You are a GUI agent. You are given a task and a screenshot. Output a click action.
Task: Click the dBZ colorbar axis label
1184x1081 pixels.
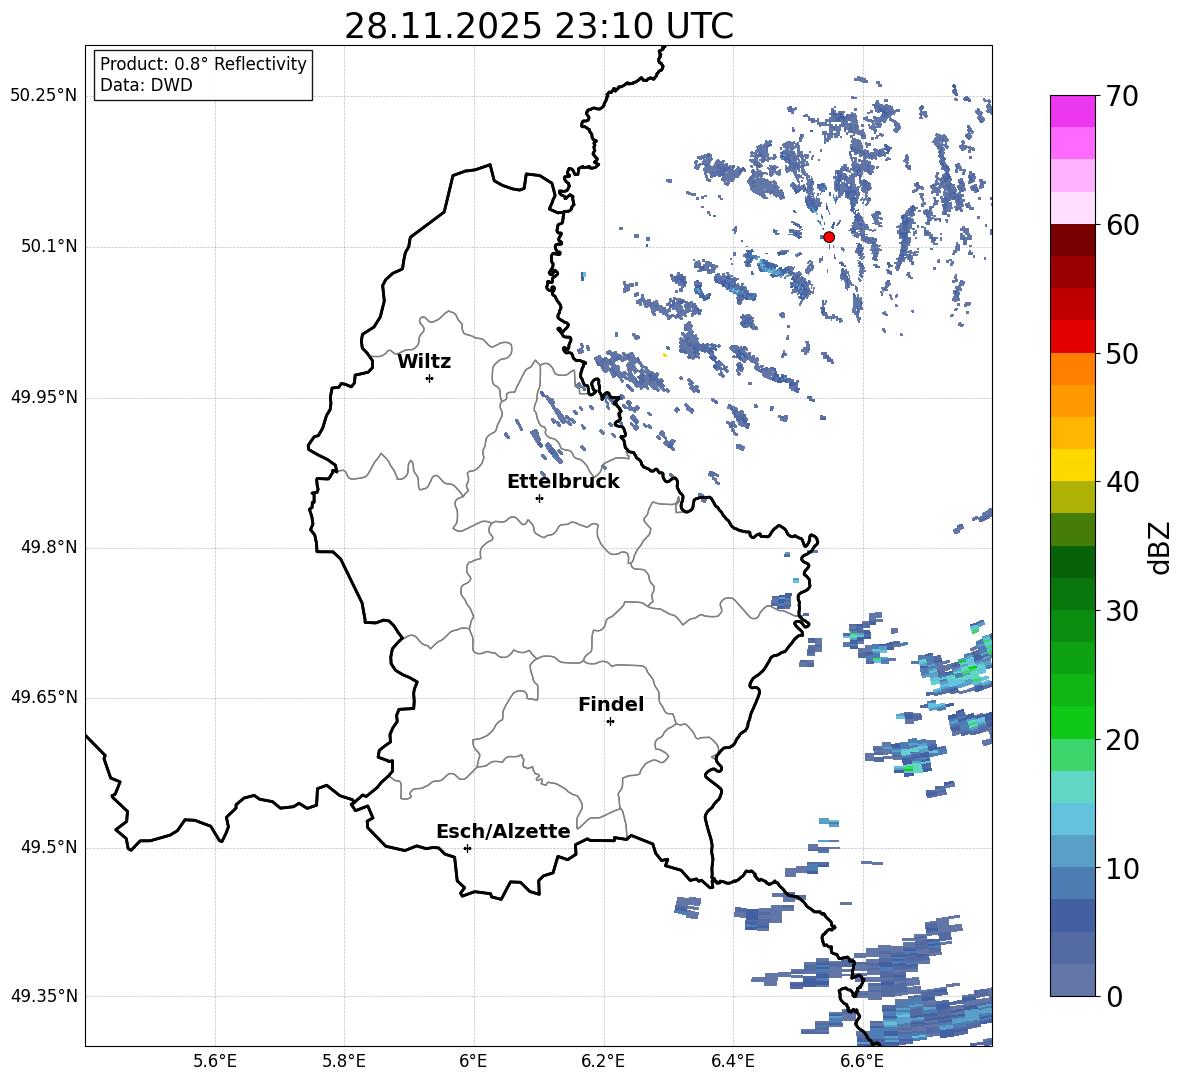point(1161,547)
